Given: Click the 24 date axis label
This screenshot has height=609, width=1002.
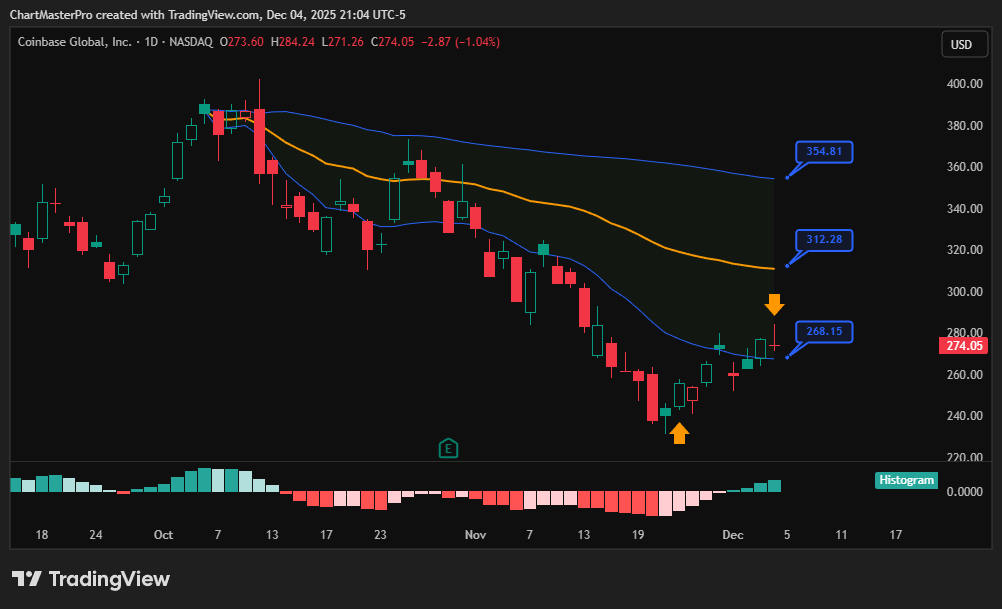Looking at the screenshot, I should coord(96,535).
